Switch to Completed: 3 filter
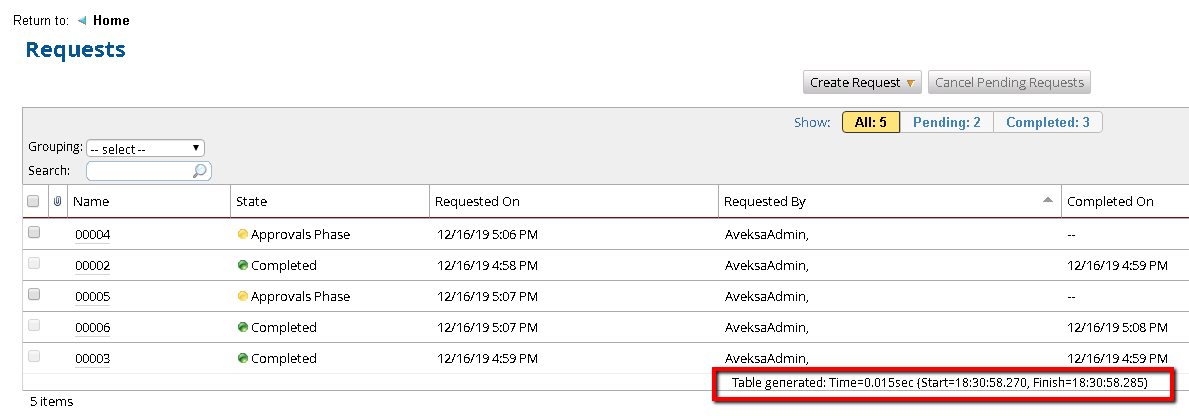The height and width of the screenshot is (416, 1189). (x=1048, y=122)
